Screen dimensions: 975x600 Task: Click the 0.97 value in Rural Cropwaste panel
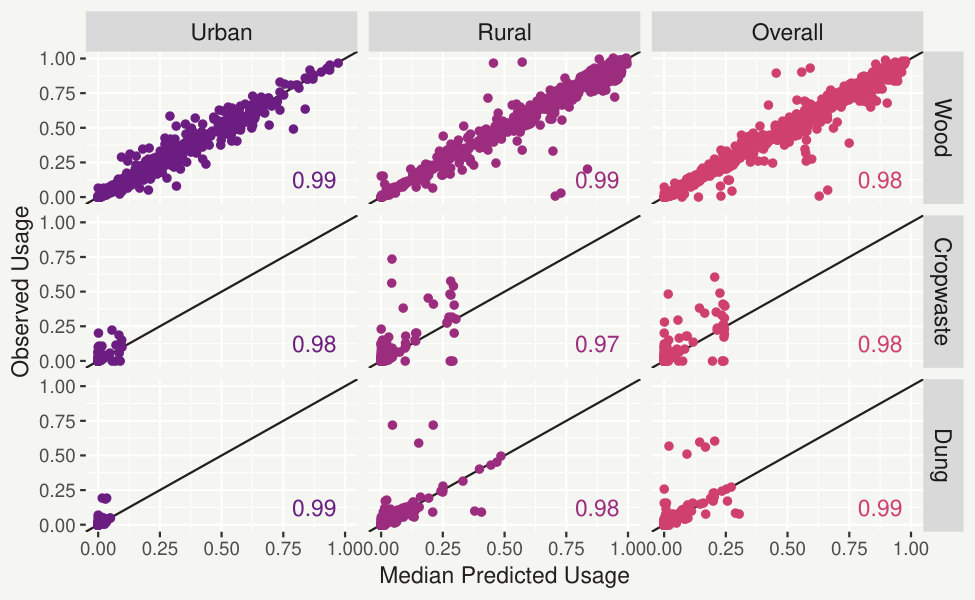pyautogui.click(x=597, y=344)
